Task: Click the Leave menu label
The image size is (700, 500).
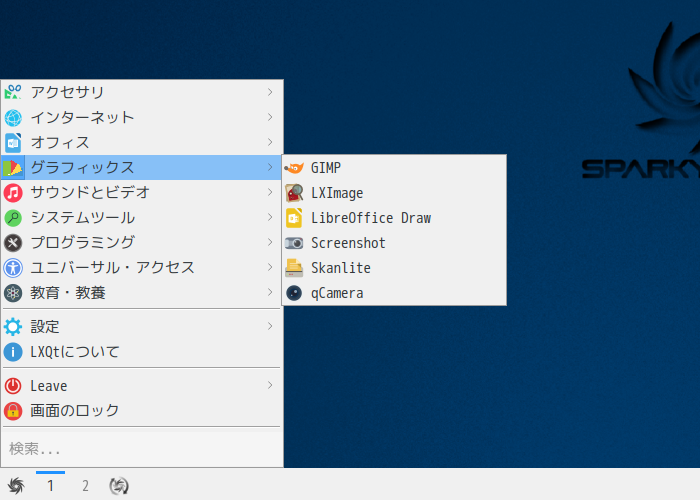Action: point(49,386)
